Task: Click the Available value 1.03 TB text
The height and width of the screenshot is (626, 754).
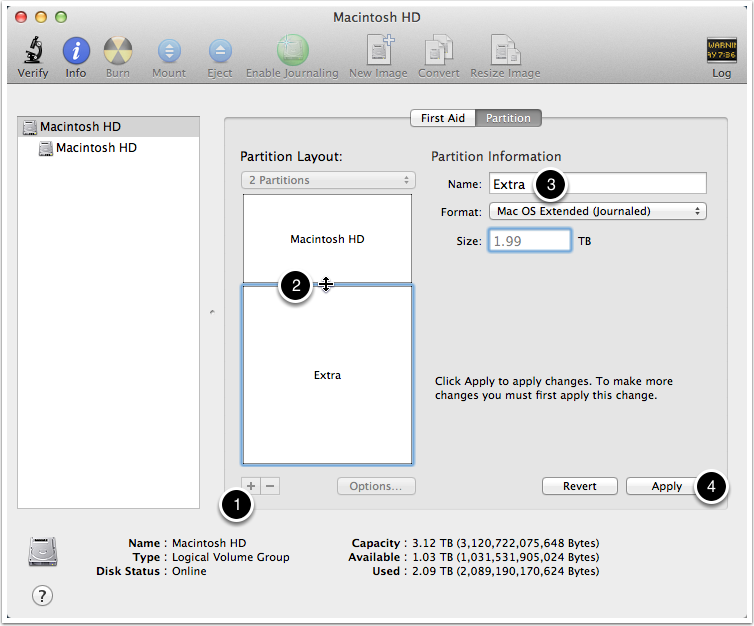Action: pyautogui.click(x=505, y=557)
